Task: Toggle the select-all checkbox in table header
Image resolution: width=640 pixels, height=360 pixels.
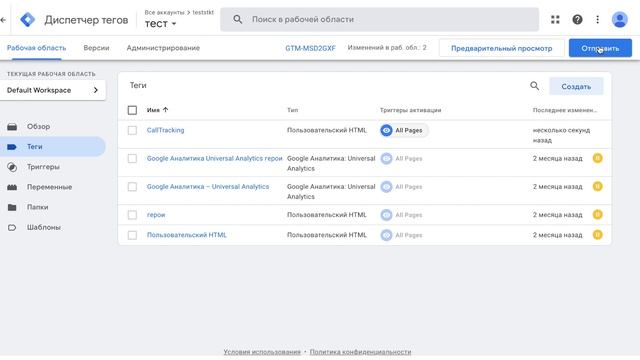Action: point(132,110)
